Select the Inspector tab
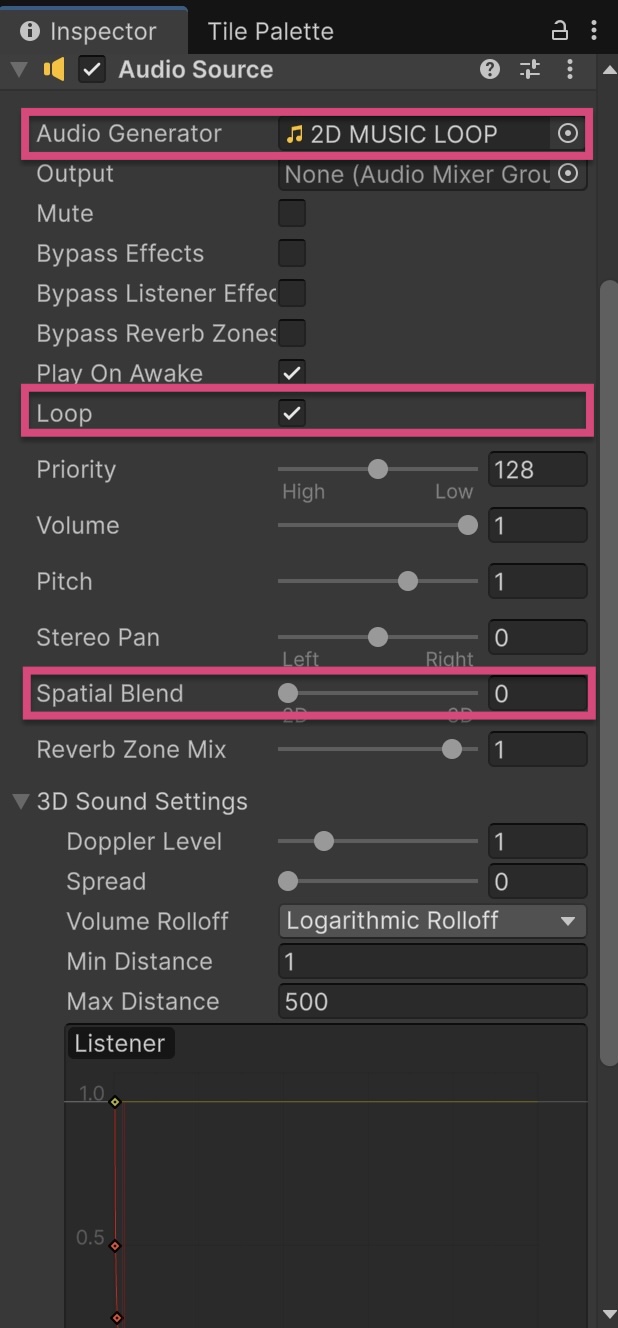618x1328 pixels. click(95, 30)
